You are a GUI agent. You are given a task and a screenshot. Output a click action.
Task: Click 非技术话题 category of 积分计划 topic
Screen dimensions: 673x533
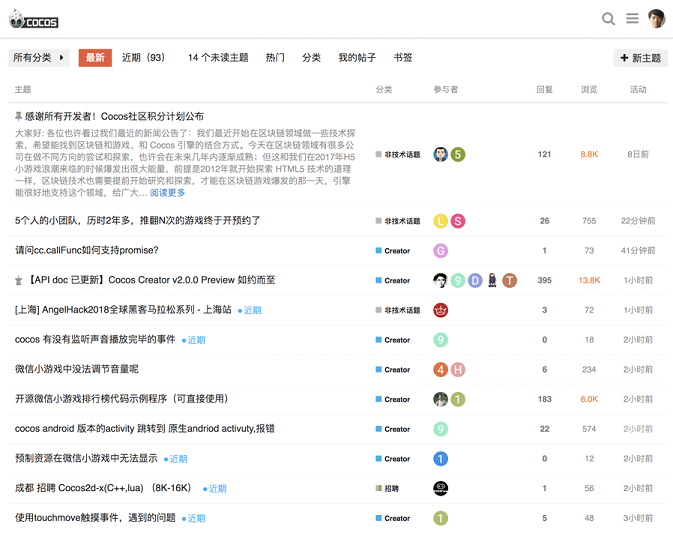[x=398, y=154]
